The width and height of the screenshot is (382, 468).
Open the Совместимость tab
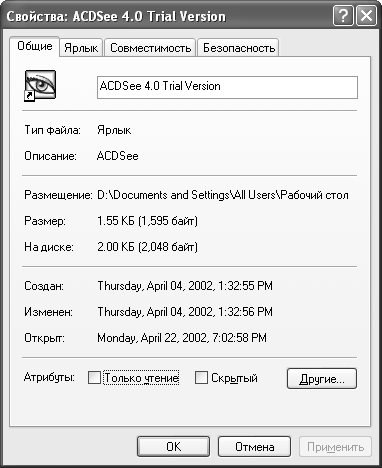(x=150, y=48)
